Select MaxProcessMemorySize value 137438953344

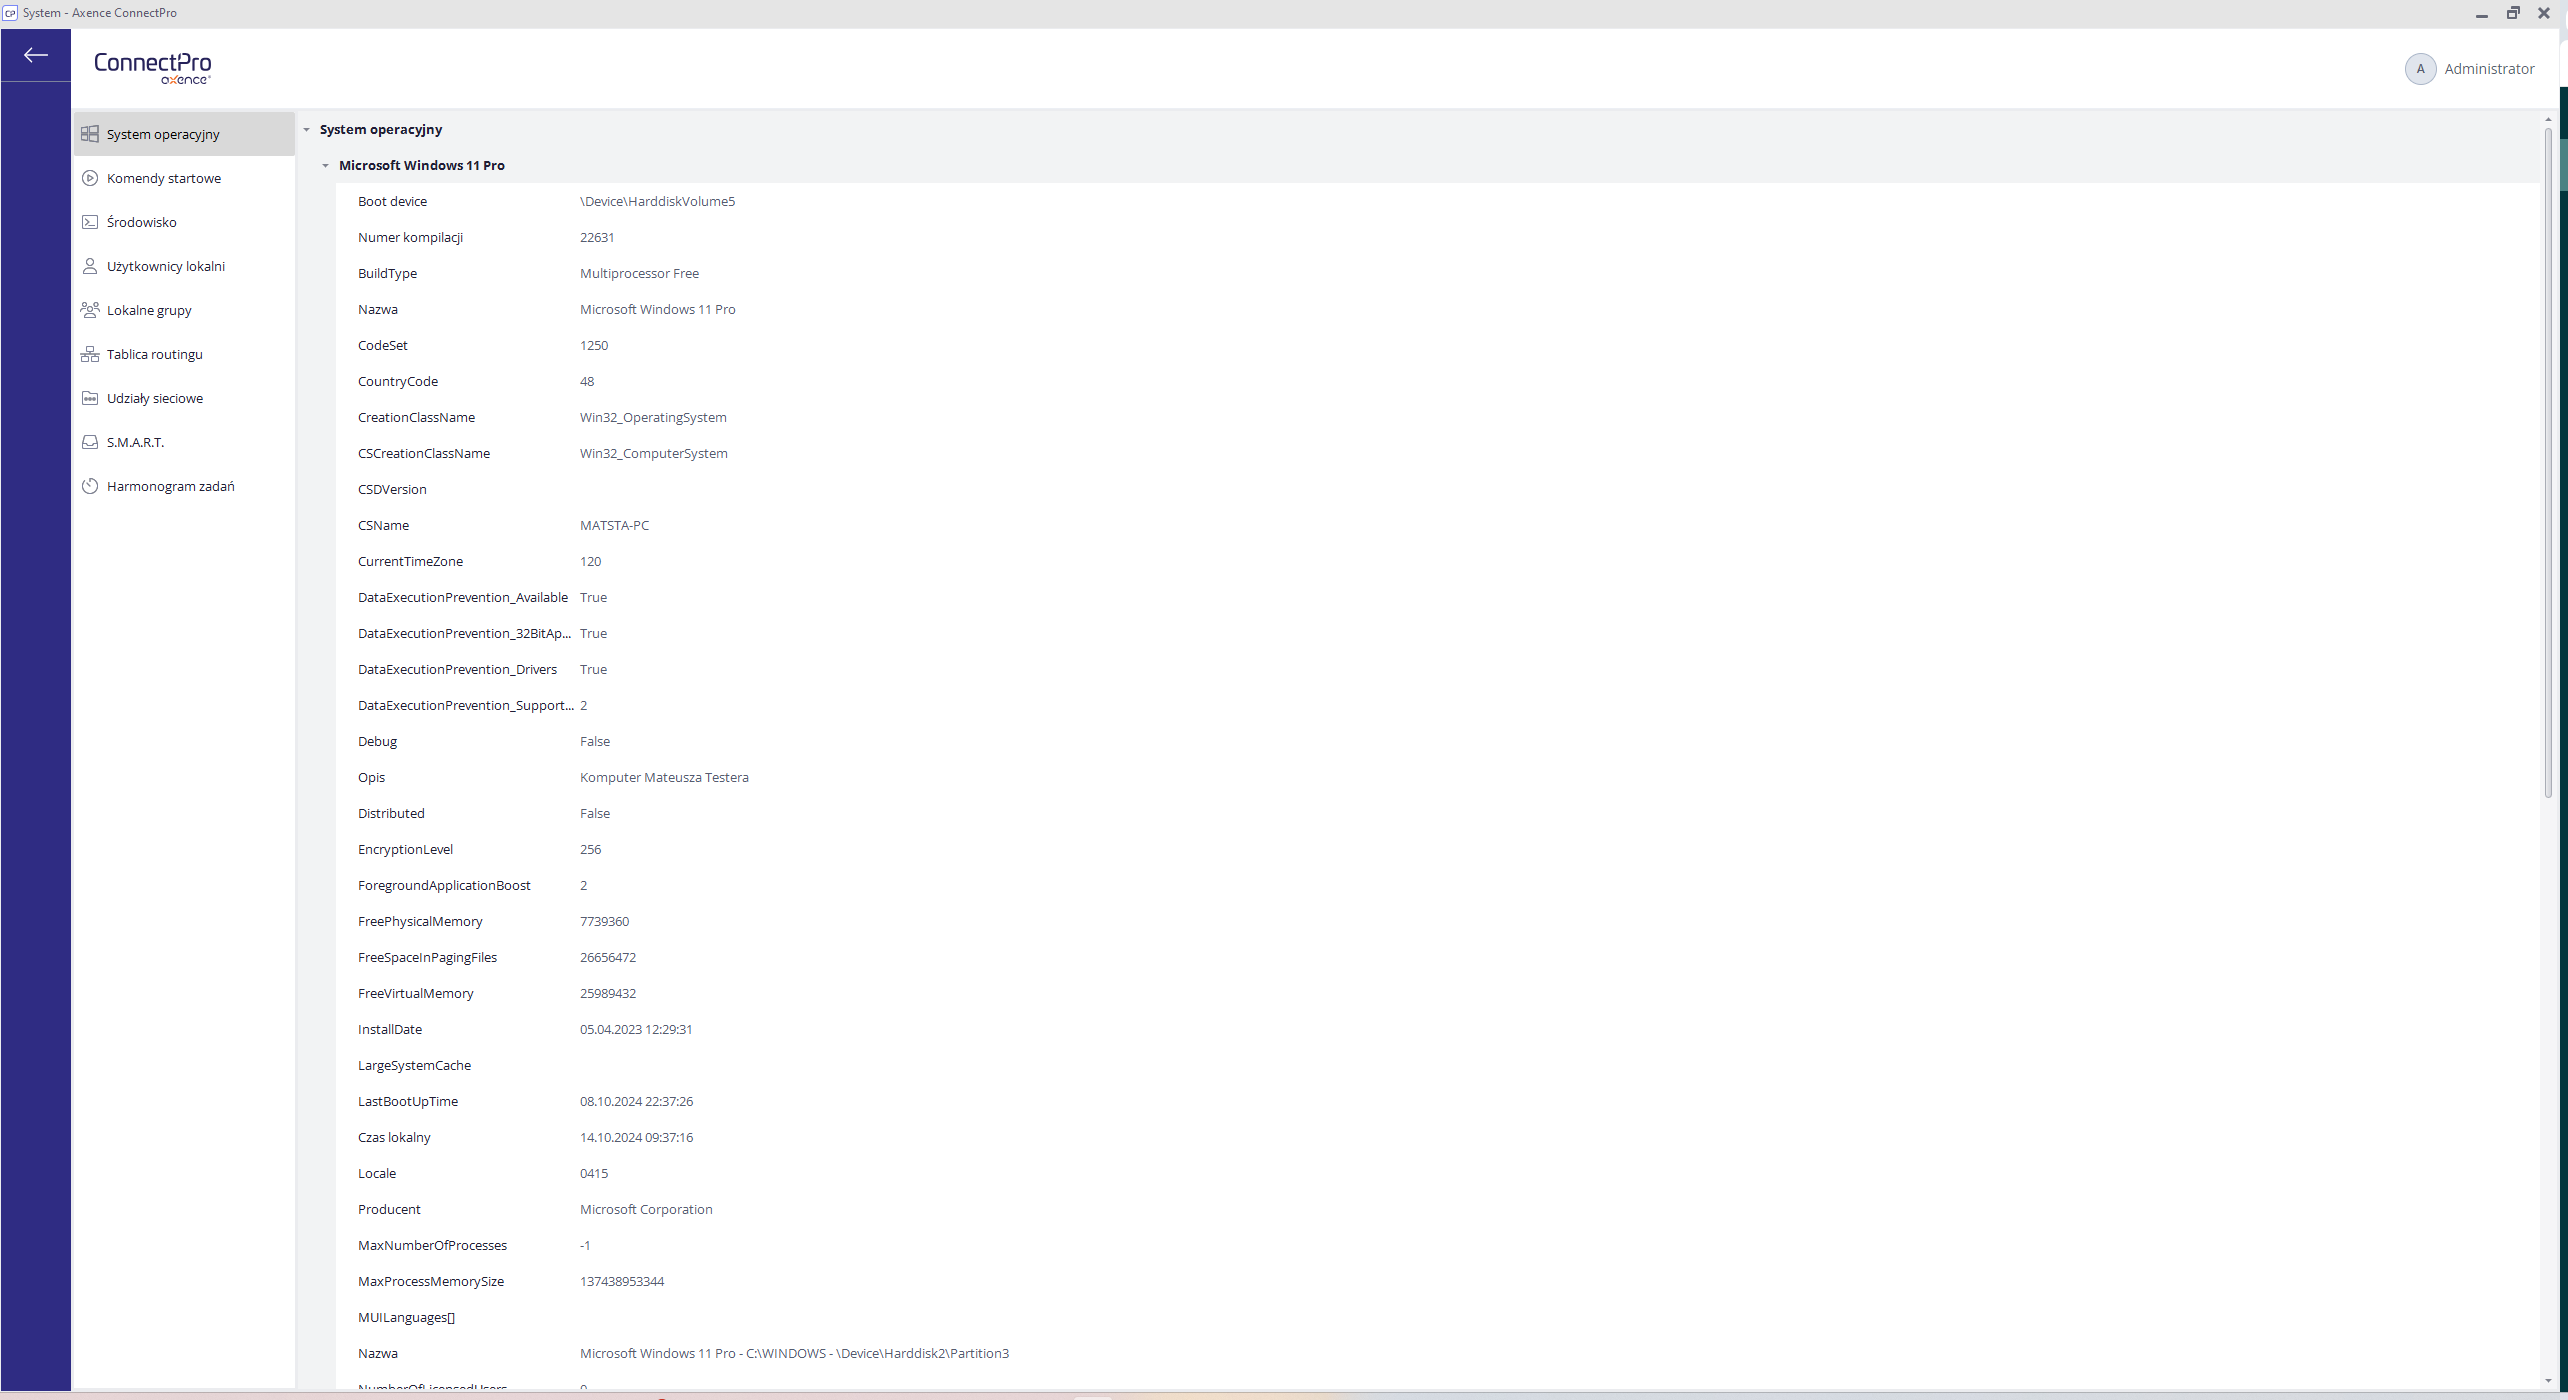coord(622,1282)
